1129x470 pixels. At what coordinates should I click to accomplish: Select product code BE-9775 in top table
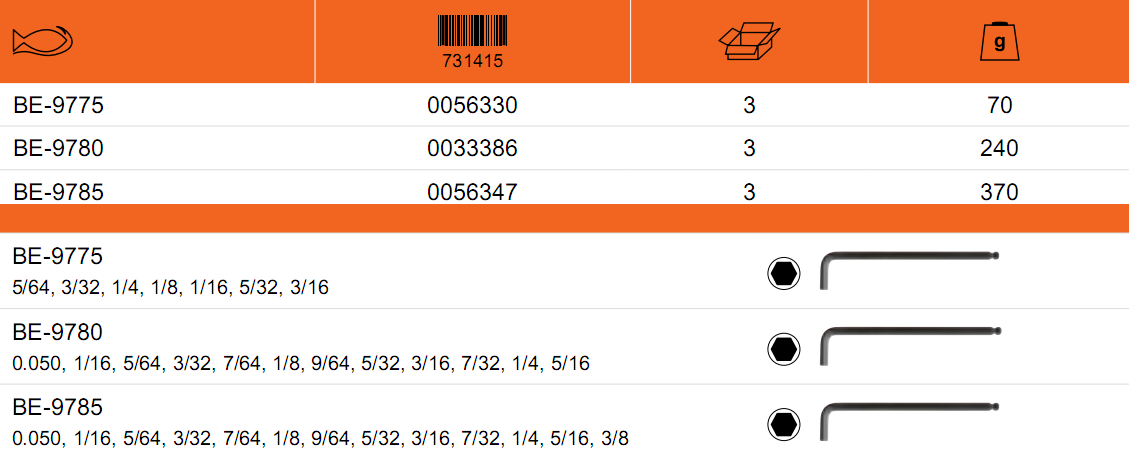(58, 106)
